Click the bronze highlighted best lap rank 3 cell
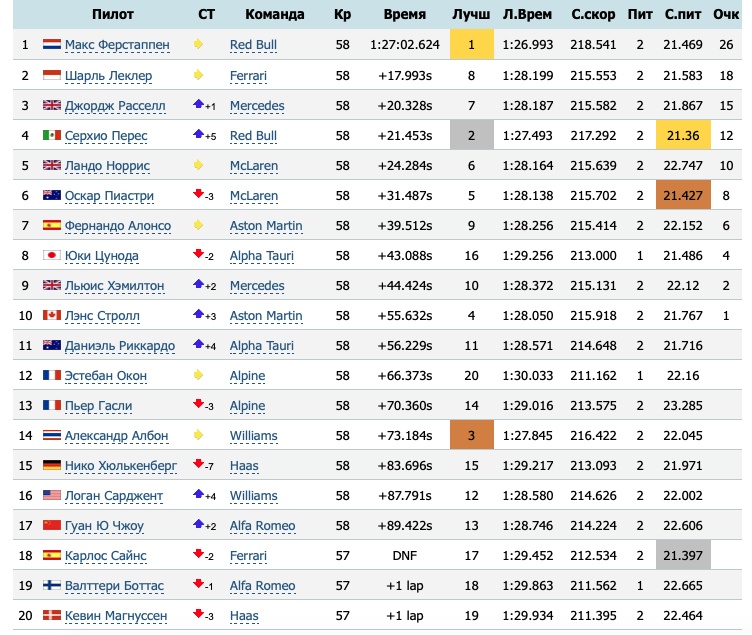752x635 pixels. click(472, 435)
